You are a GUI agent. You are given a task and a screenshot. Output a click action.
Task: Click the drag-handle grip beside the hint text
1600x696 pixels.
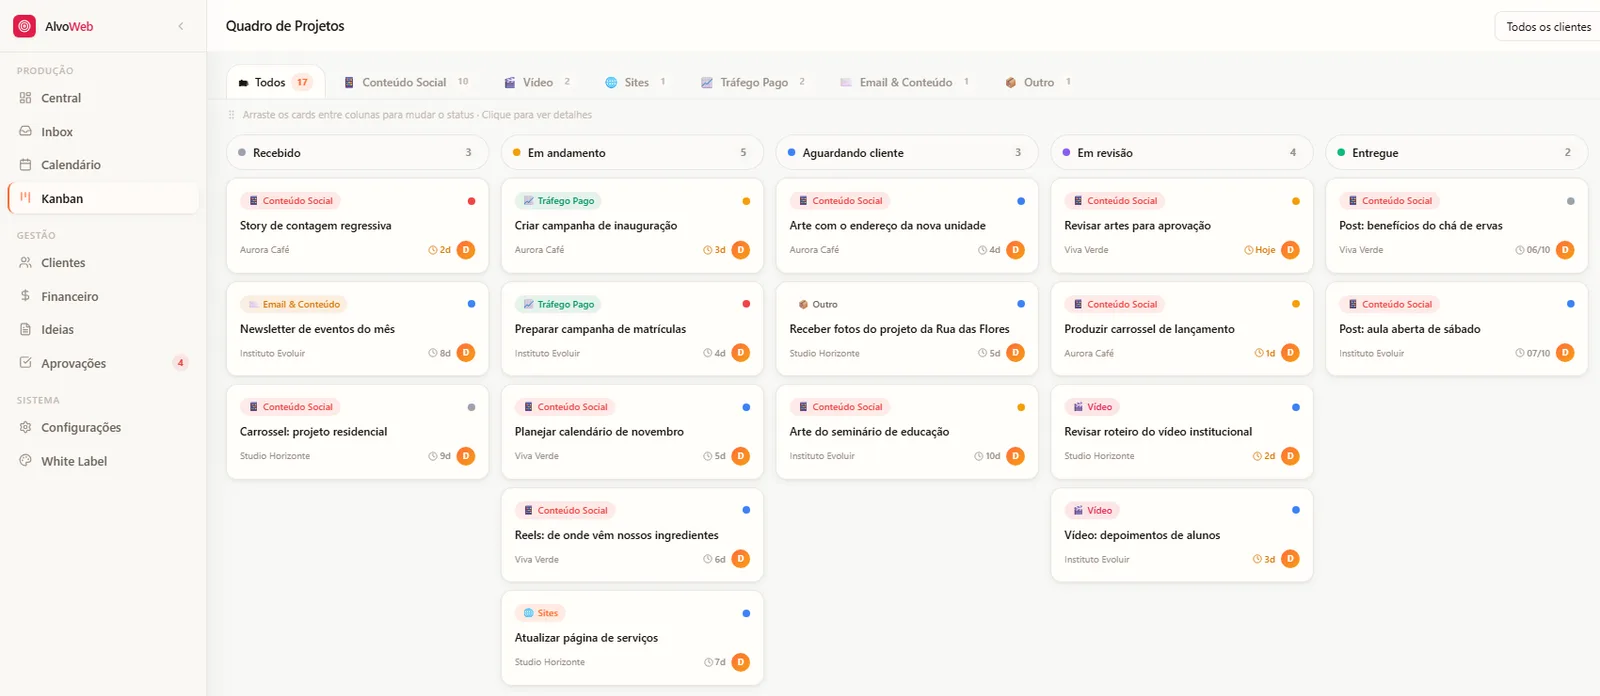click(x=231, y=115)
